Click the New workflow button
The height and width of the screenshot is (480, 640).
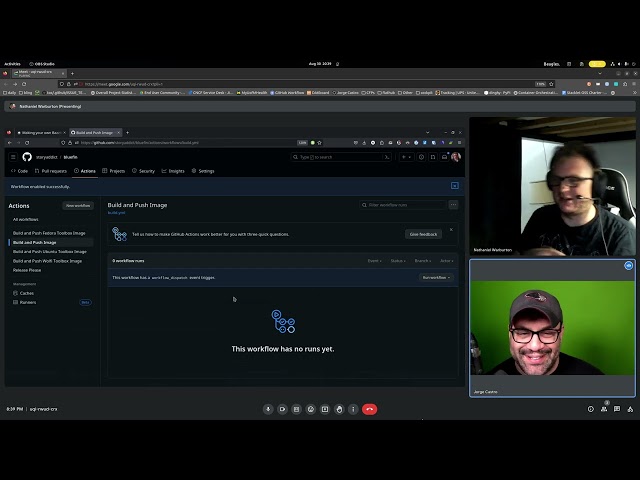[x=78, y=205]
